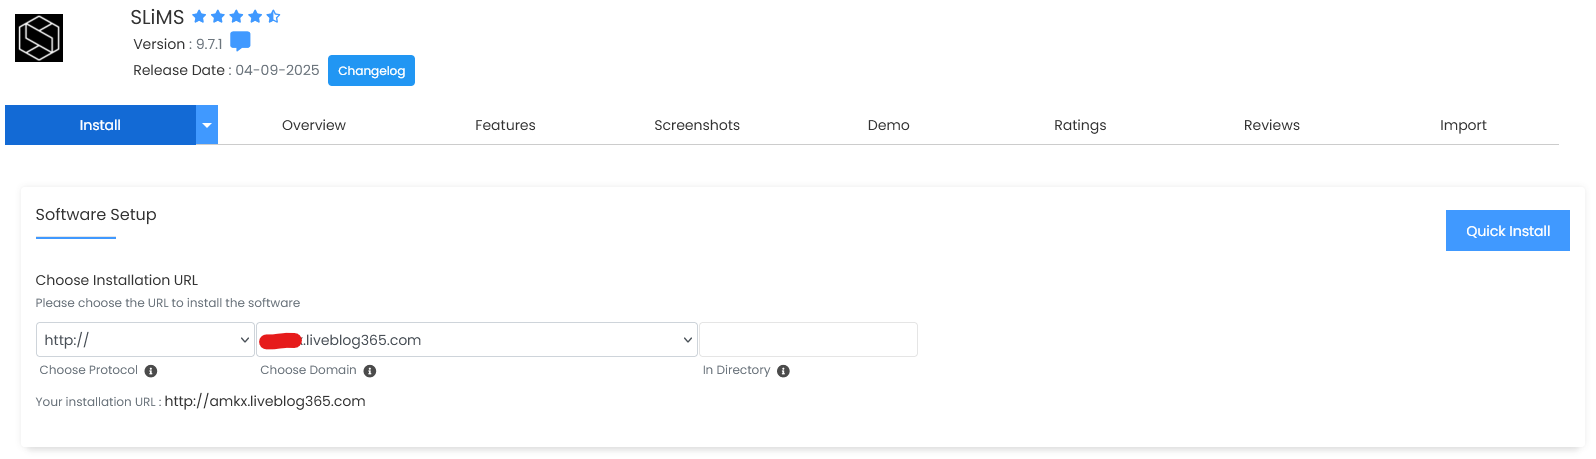
Task: Show the Ratings tab
Action: pyautogui.click(x=1080, y=125)
